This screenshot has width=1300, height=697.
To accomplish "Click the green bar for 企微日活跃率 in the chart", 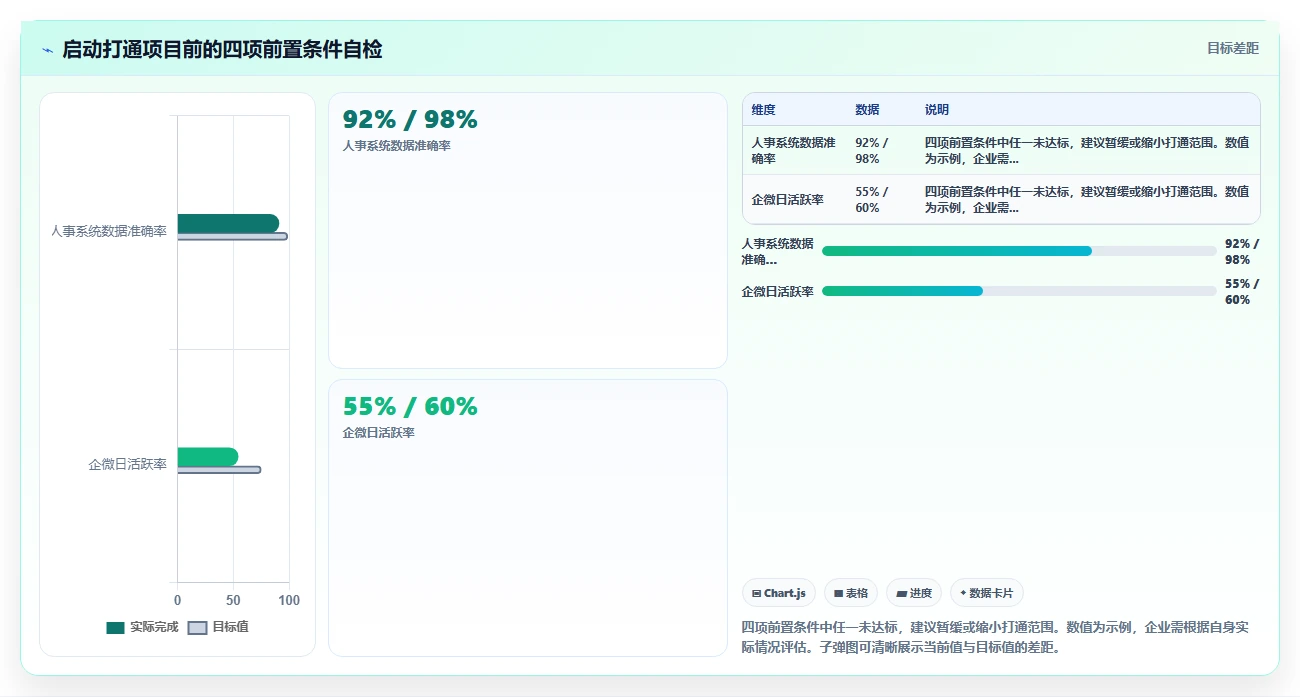I will click(x=208, y=457).
